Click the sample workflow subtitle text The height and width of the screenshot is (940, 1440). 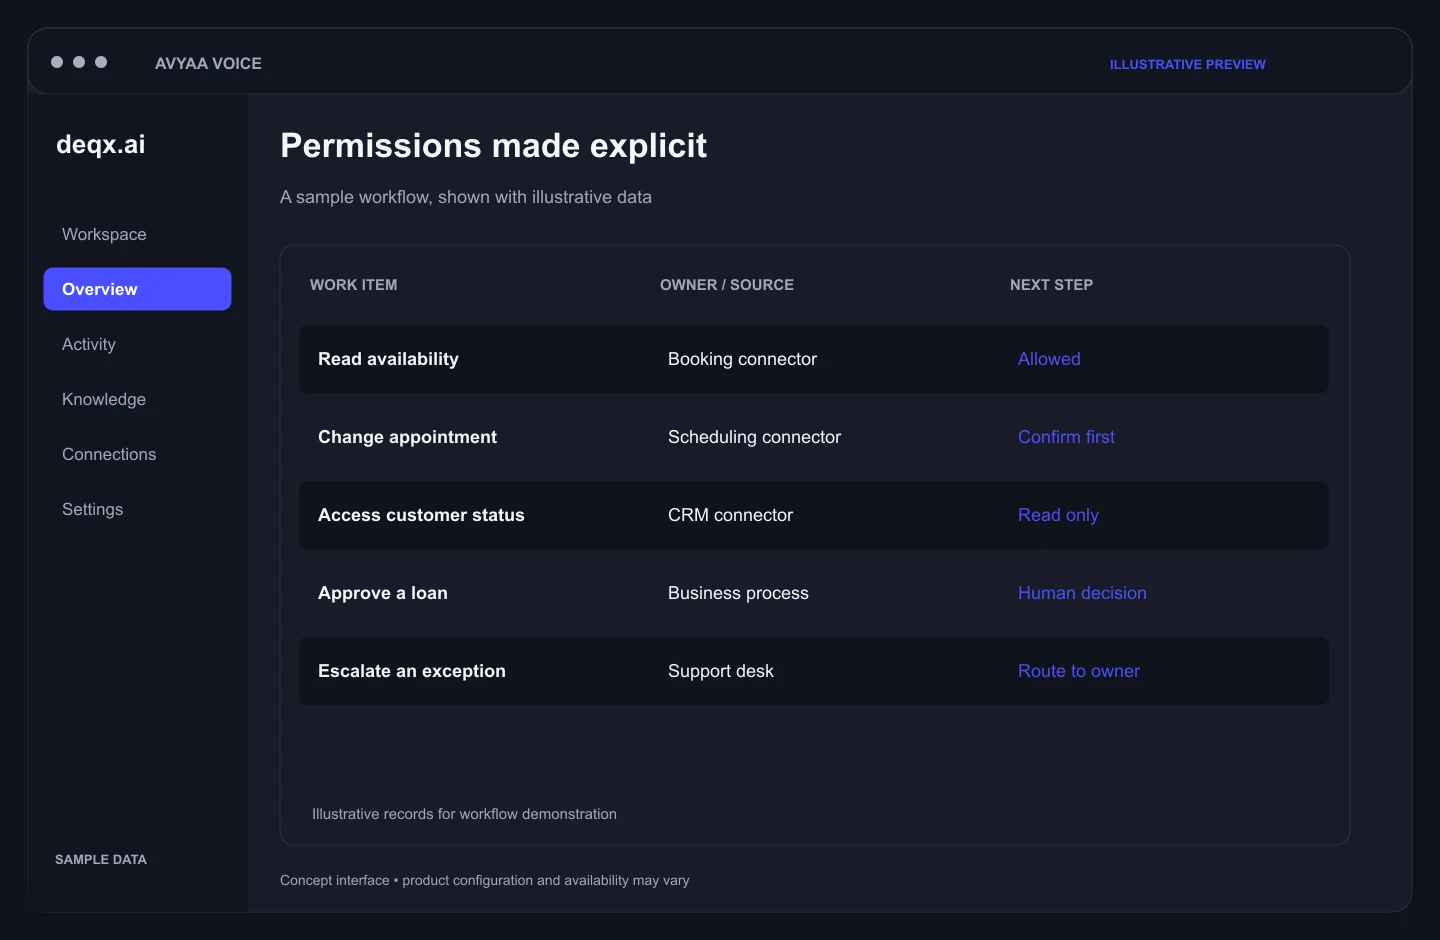(466, 197)
